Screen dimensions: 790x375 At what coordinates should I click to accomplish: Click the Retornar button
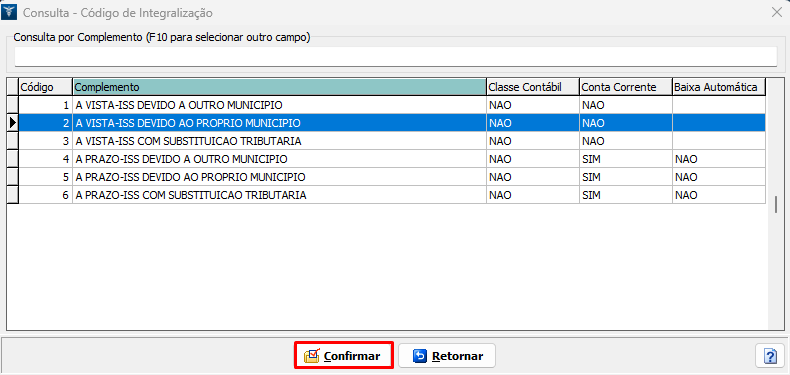[447, 356]
